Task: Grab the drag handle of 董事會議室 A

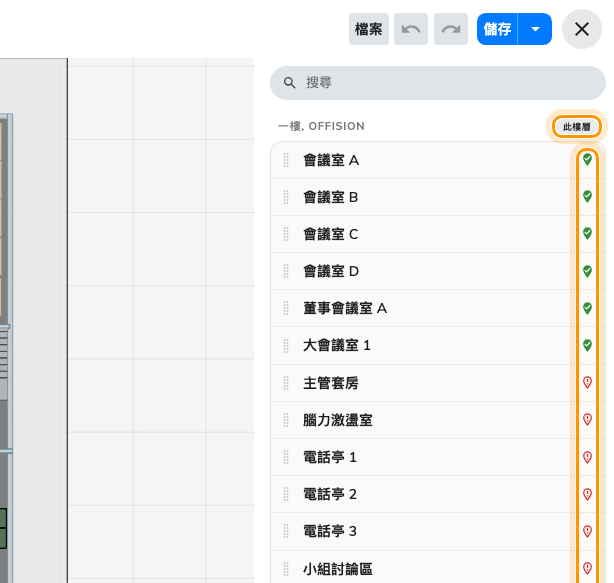Action: pyautogui.click(x=286, y=309)
